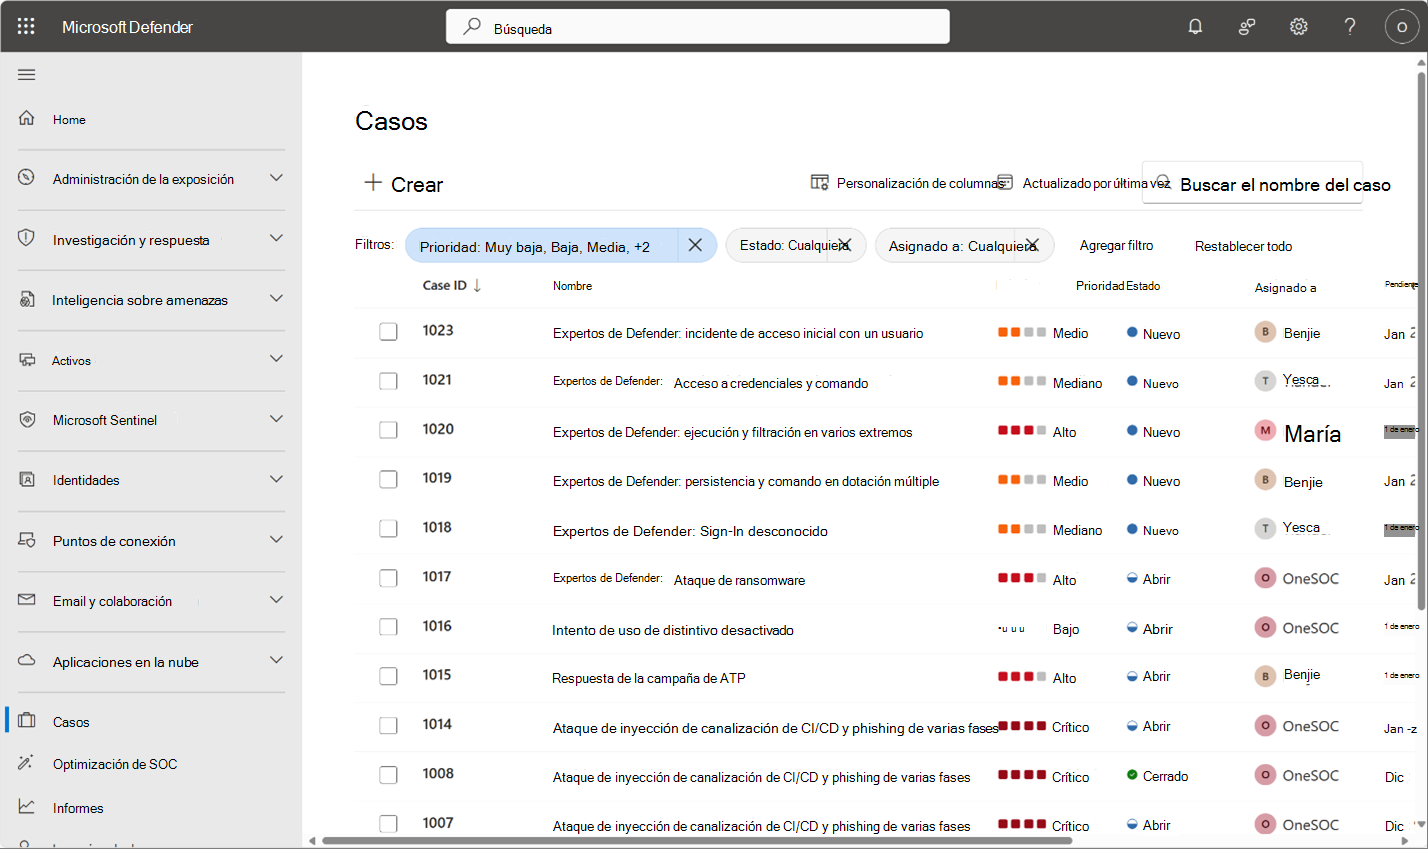Open the settings gear icon

[1298, 27]
